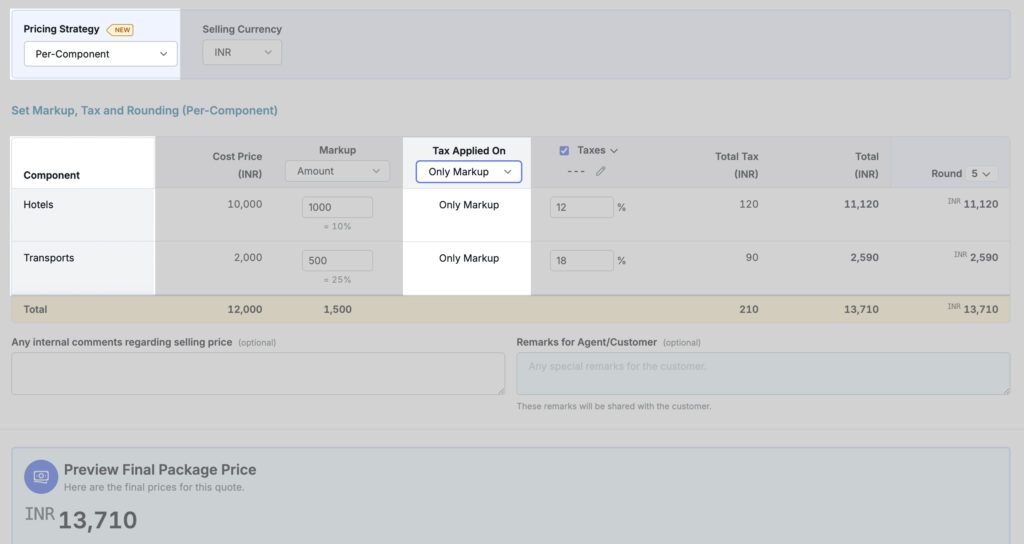Screen dimensions: 1024x544
Task: Click the Hotels 'Only Markup' cell
Action: pos(469,205)
